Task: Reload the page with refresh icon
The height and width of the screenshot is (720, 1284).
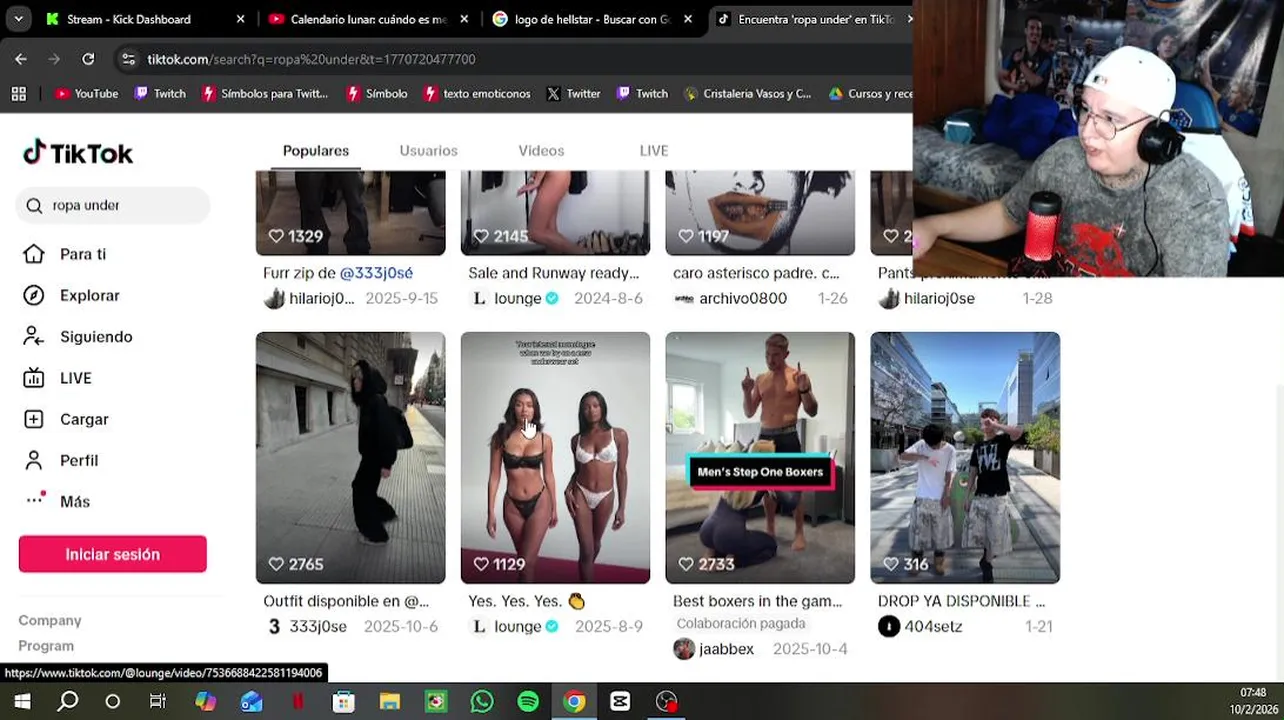Action: point(88,59)
